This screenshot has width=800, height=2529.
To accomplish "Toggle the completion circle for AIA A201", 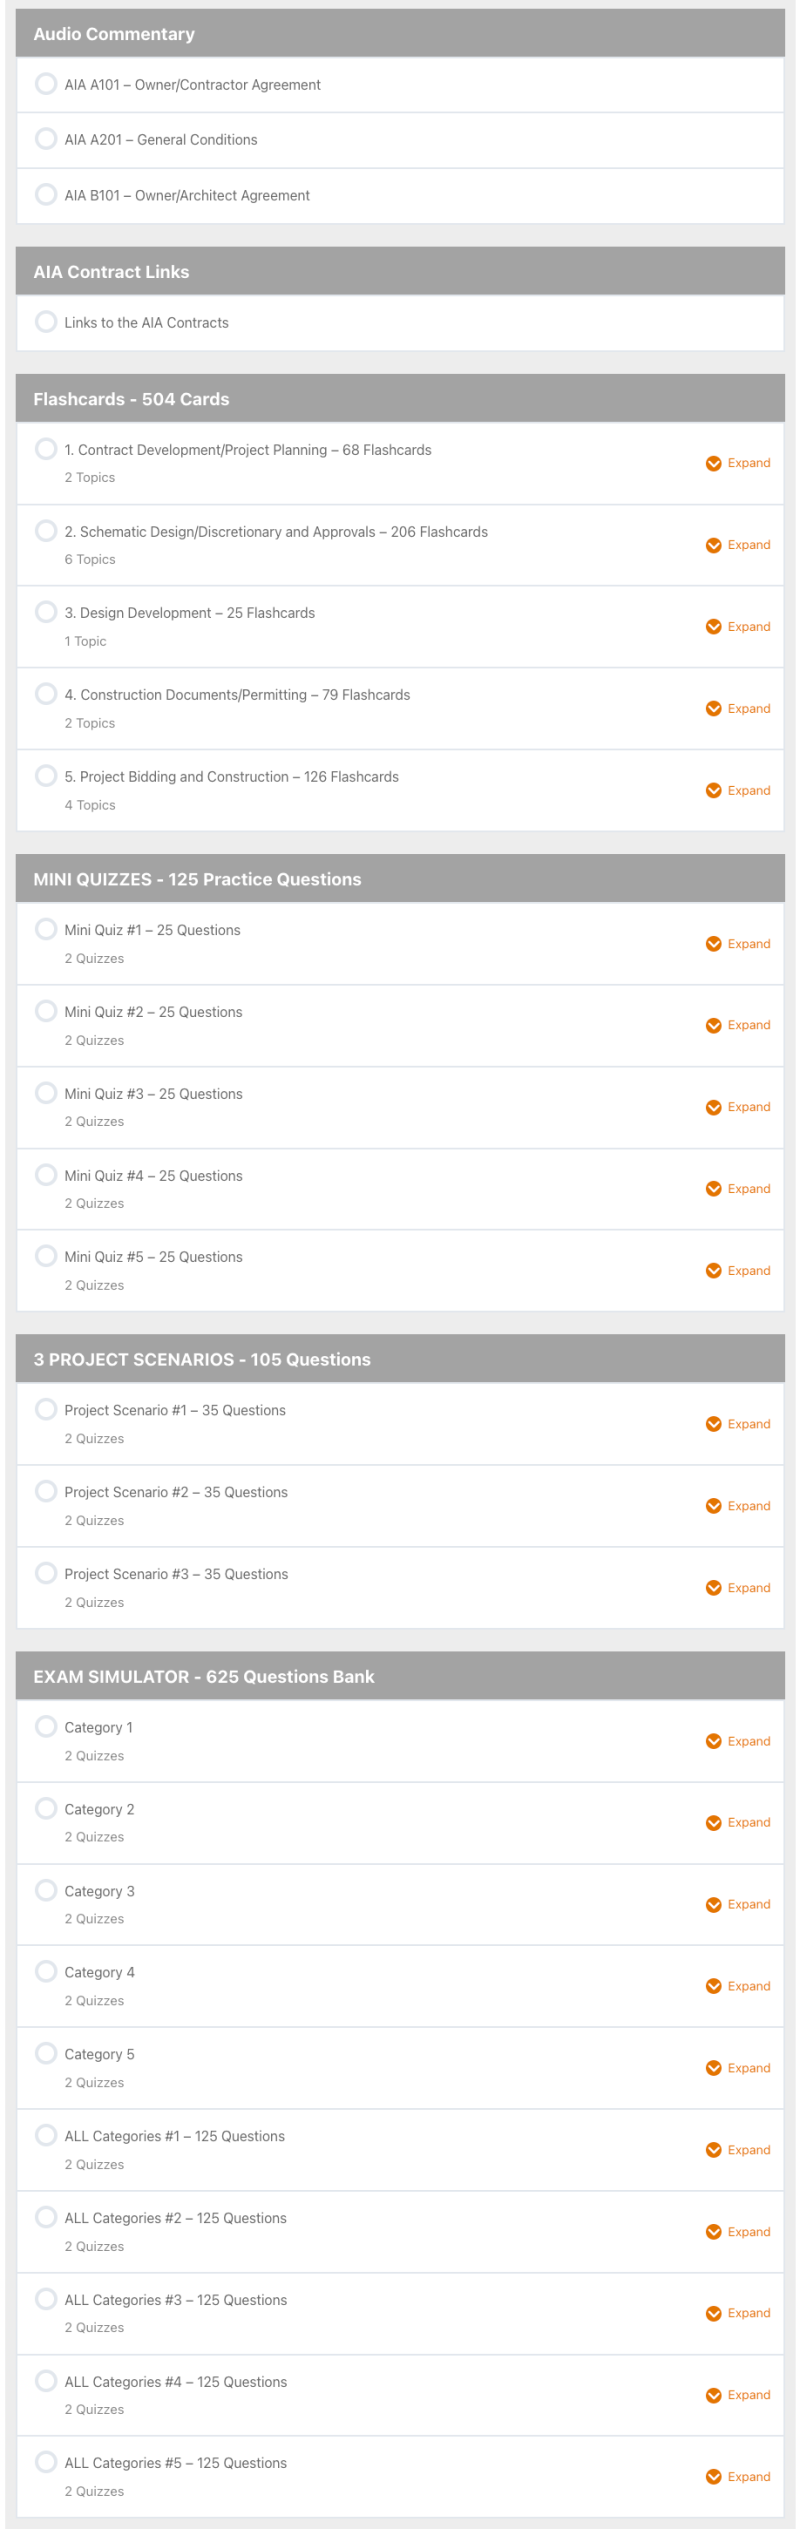I will (46, 139).
